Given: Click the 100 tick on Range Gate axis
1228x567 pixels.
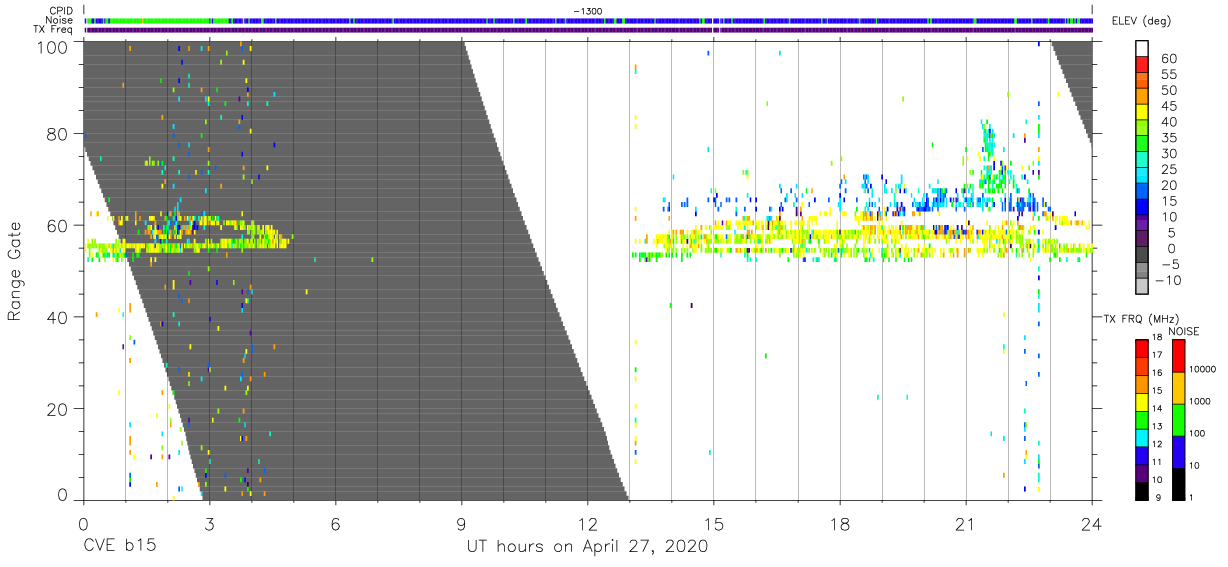Looking at the screenshot, I should tap(52, 47).
